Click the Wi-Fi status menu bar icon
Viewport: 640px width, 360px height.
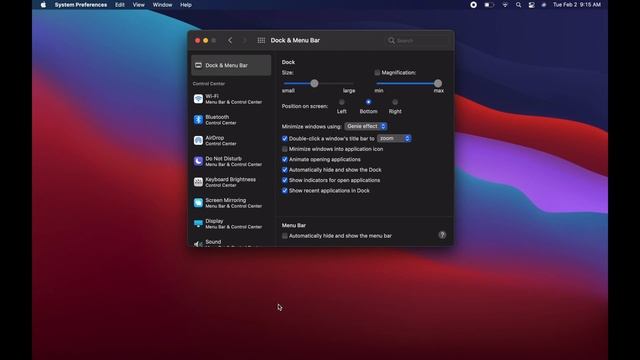coord(505,5)
